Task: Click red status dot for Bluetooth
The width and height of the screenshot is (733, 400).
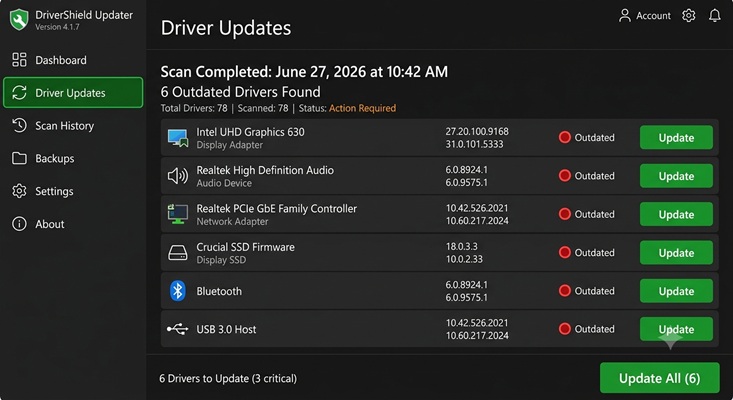Action: (x=565, y=291)
